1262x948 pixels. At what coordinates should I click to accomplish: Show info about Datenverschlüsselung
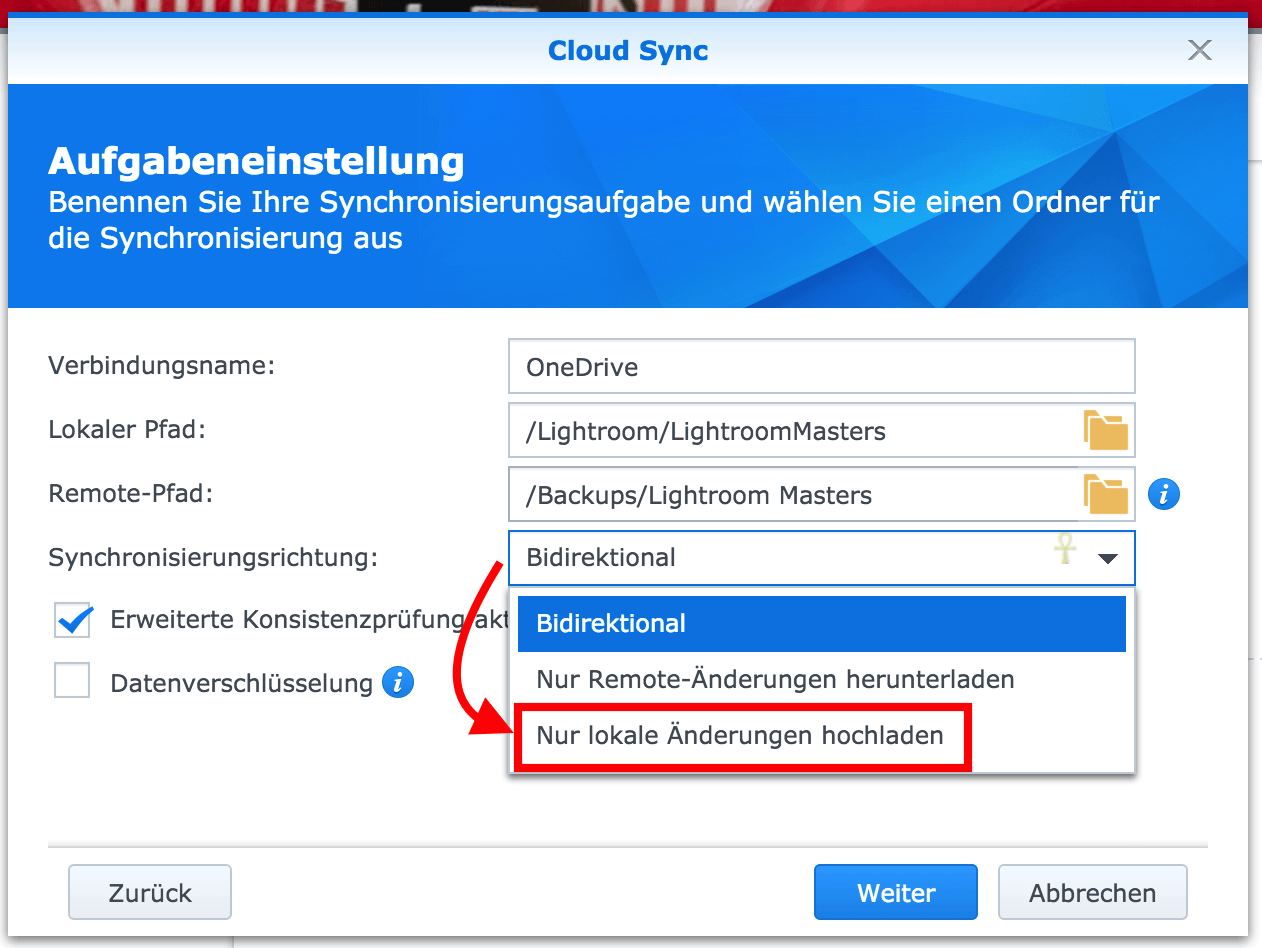click(398, 683)
